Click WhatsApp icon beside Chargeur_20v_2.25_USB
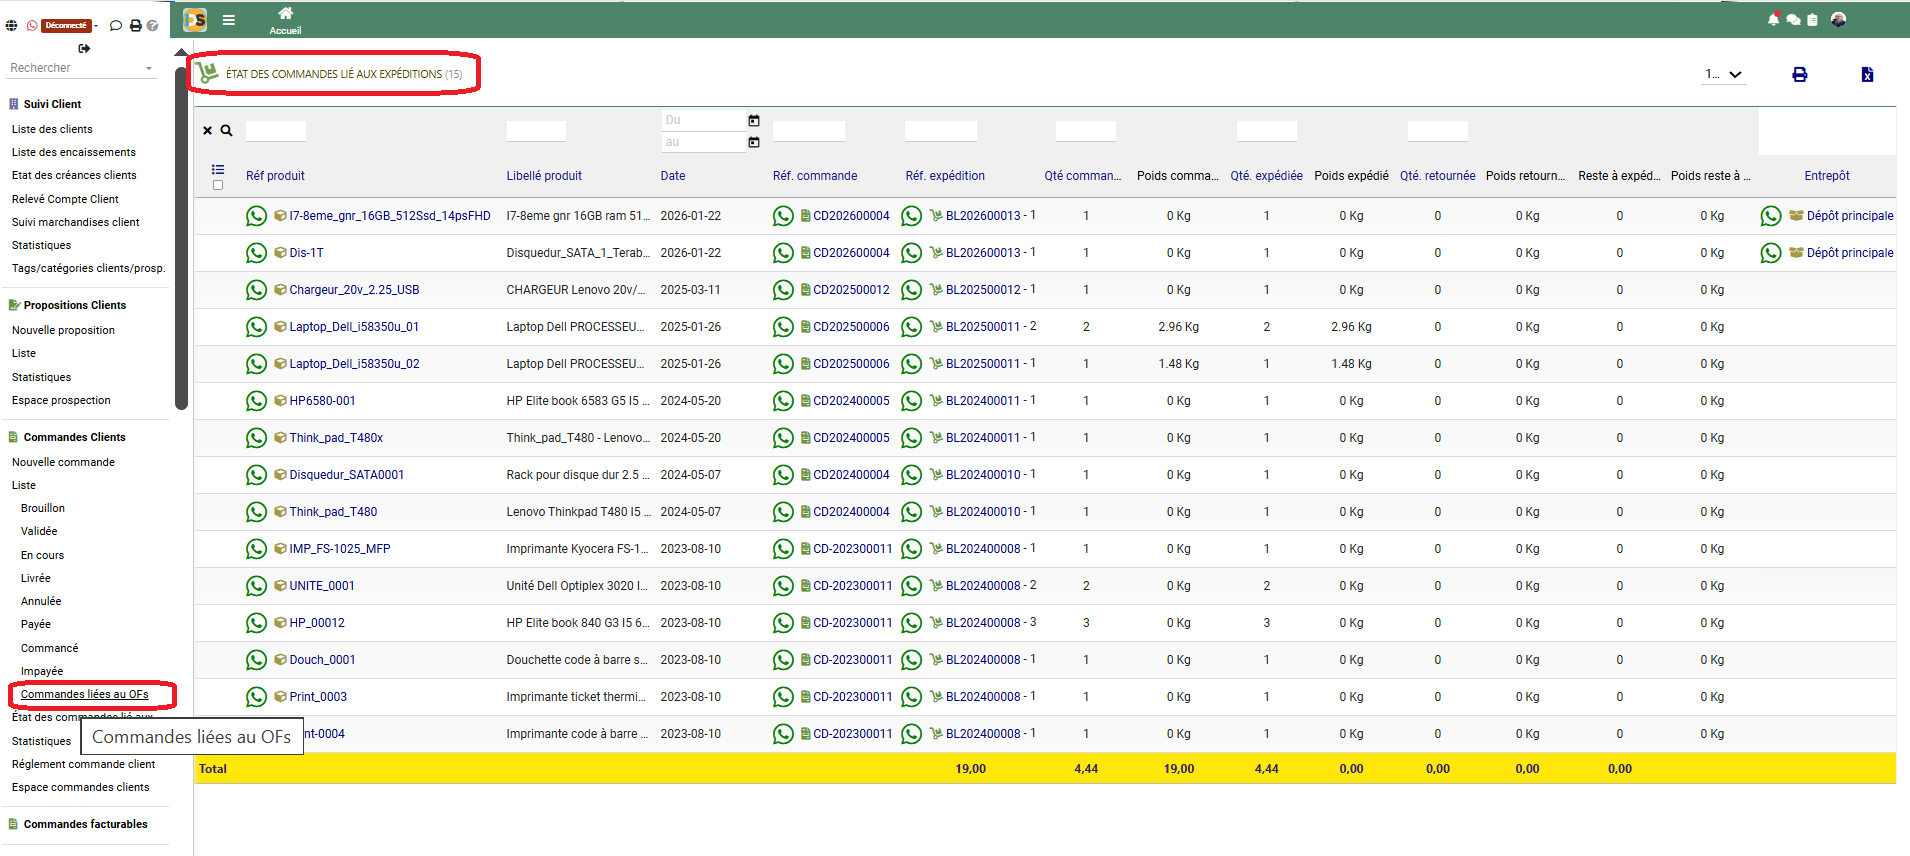Screen dimensions: 1910x856 pos(256,290)
